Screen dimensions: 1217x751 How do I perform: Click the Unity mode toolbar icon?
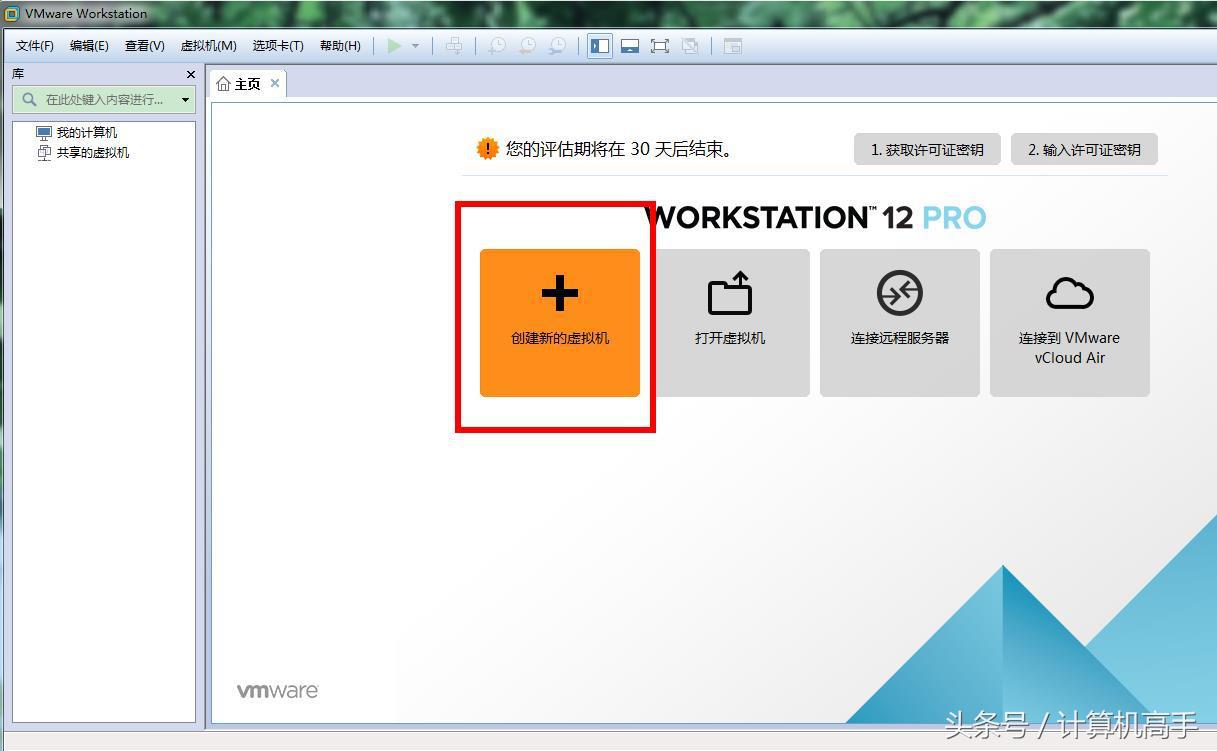[690, 46]
